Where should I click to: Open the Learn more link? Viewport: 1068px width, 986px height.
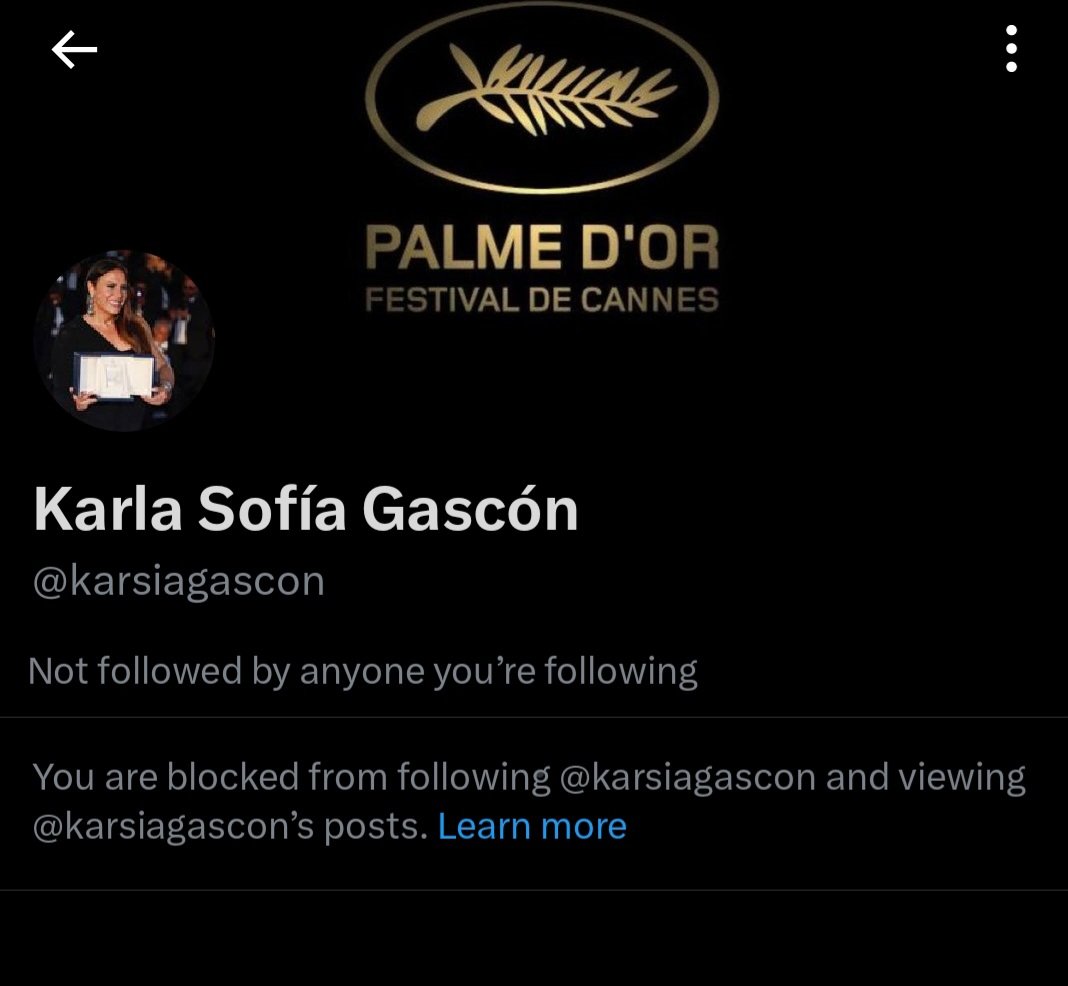coord(532,826)
